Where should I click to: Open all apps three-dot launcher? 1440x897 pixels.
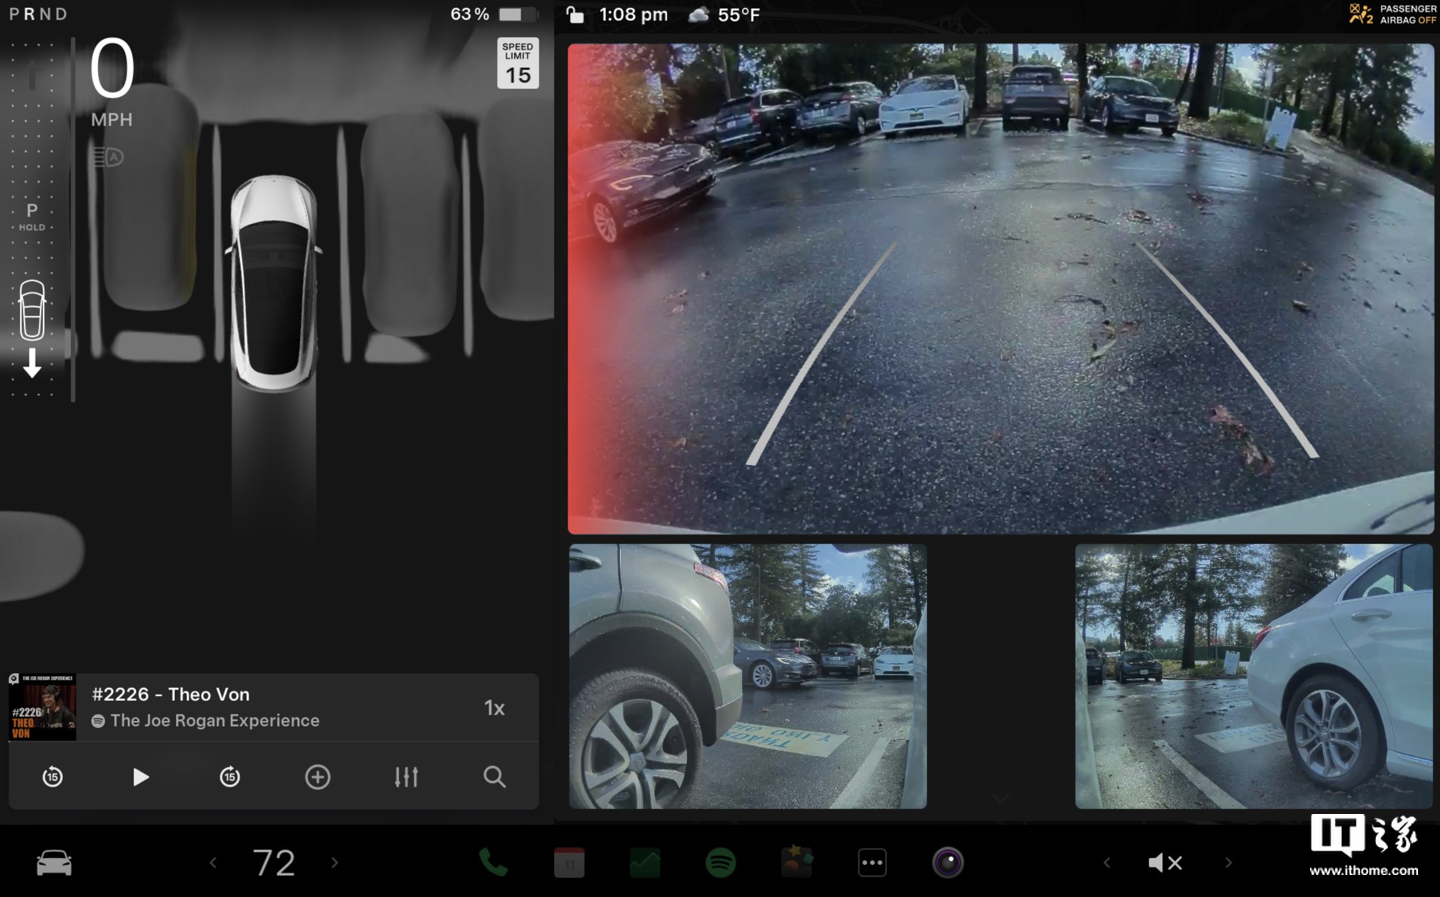click(872, 862)
